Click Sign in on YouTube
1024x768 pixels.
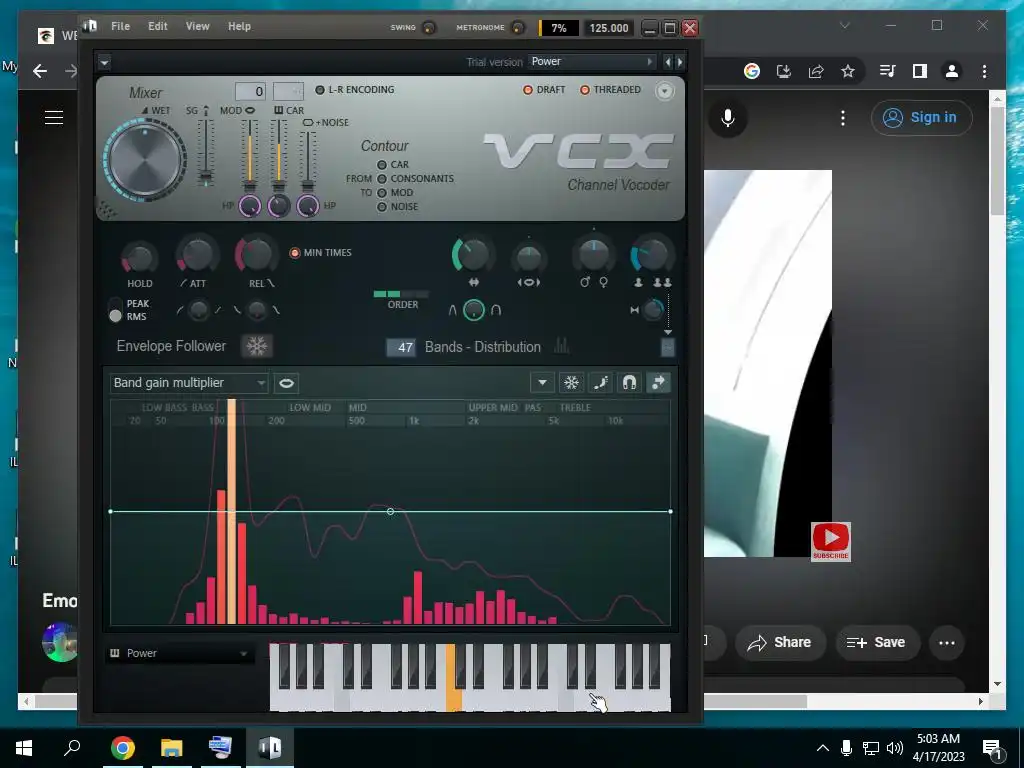pos(921,118)
